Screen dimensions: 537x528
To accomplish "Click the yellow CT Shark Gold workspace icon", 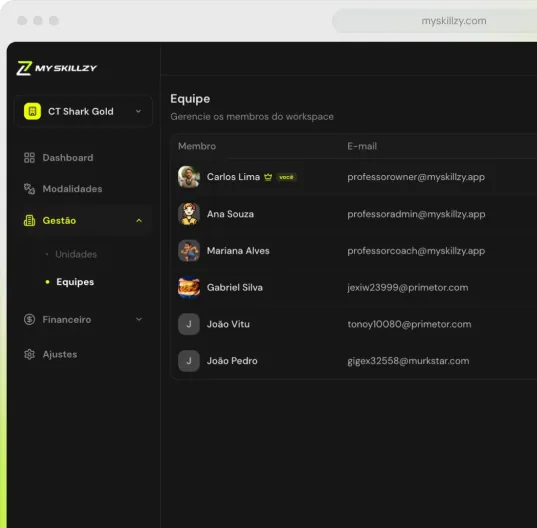I will [x=33, y=111].
